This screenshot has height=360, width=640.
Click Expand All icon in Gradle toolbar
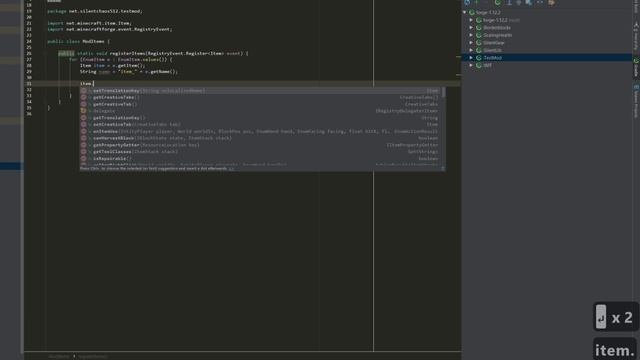coord(509,2)
